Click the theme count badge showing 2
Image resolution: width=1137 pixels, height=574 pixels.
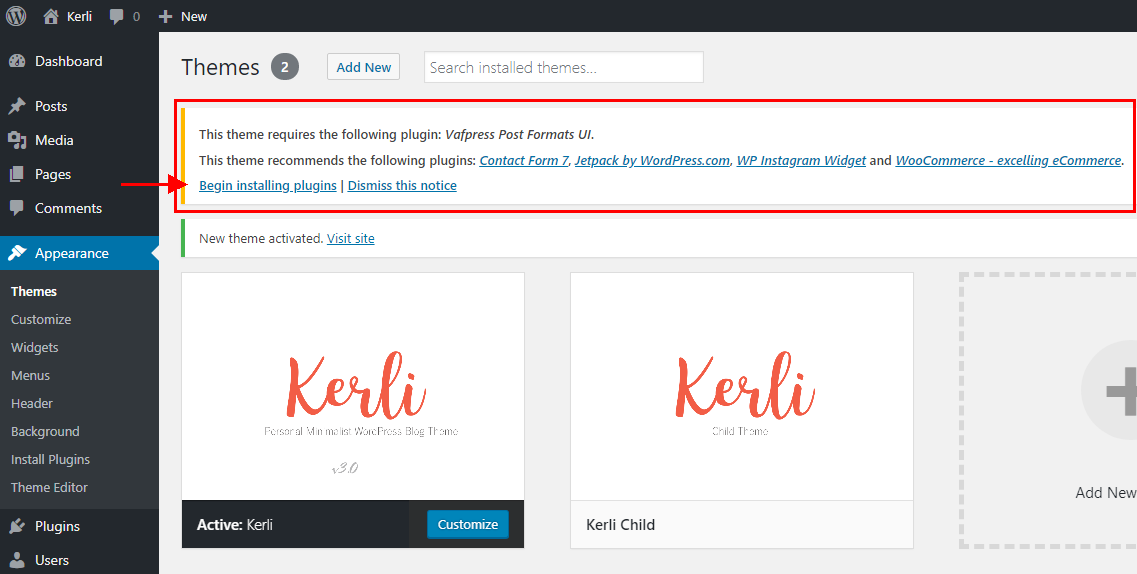tap(285, 67)
